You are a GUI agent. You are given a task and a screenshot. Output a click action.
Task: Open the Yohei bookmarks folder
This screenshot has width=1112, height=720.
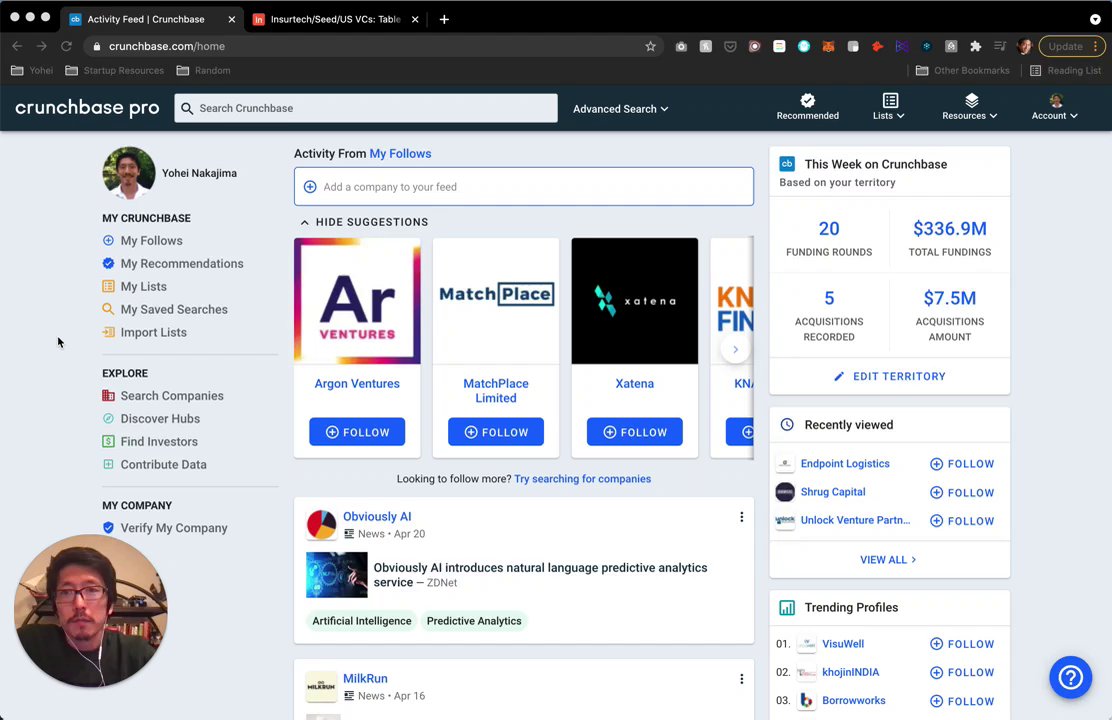pyautogui.click(x=32, y=70)
